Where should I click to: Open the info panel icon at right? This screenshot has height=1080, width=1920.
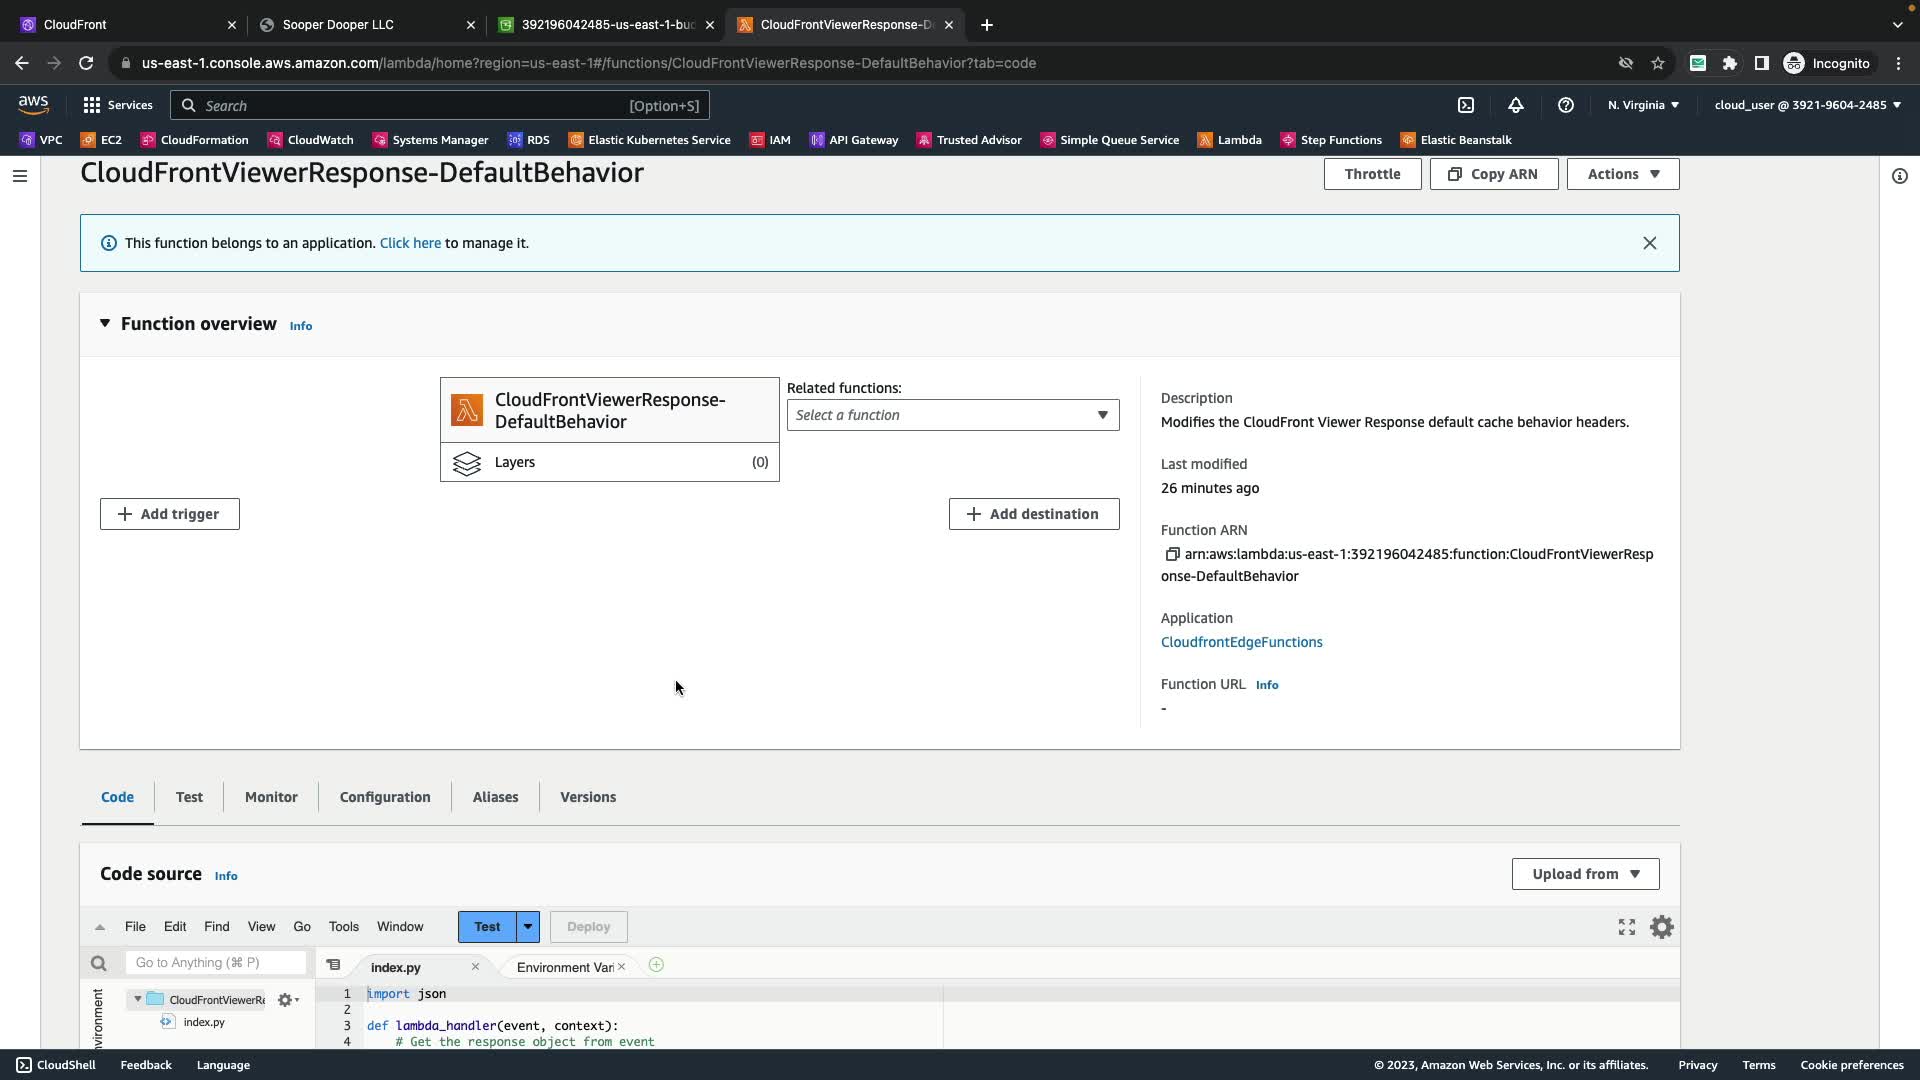1899,176
